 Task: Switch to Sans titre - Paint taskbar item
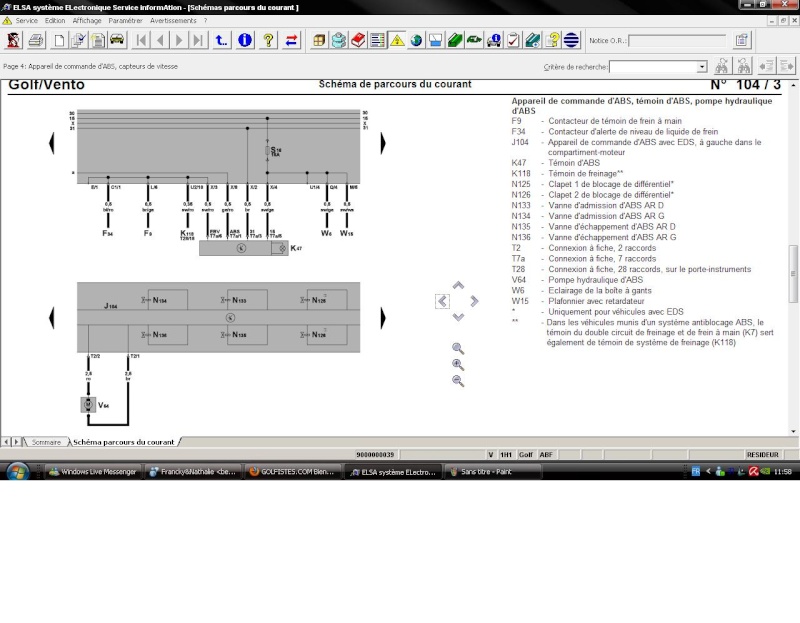pyautogui.click(x=492, y=472)
